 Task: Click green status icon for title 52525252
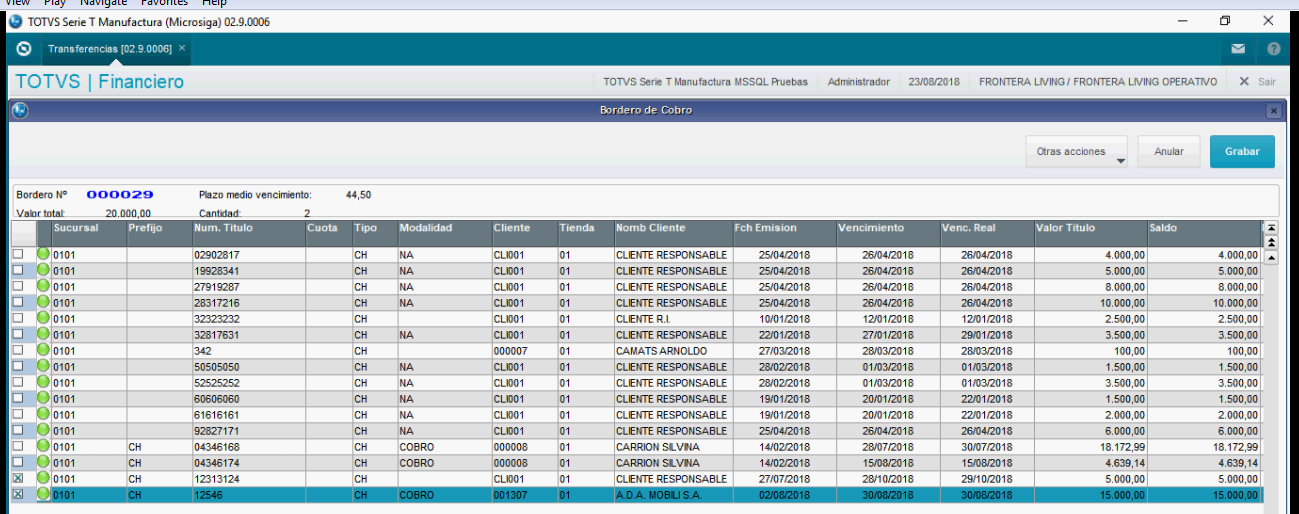click(44, 383)
